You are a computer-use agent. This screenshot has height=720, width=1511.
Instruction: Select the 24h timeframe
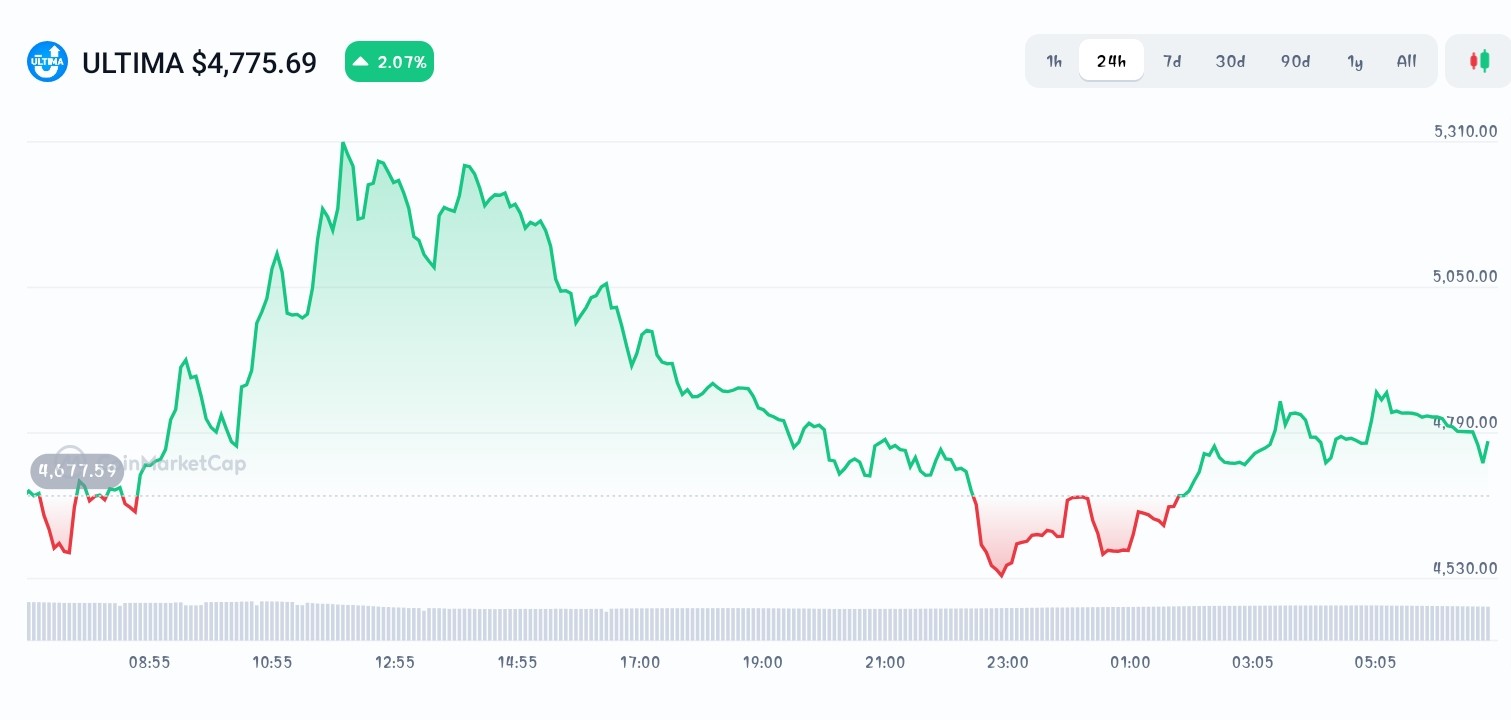[1111, 61]
